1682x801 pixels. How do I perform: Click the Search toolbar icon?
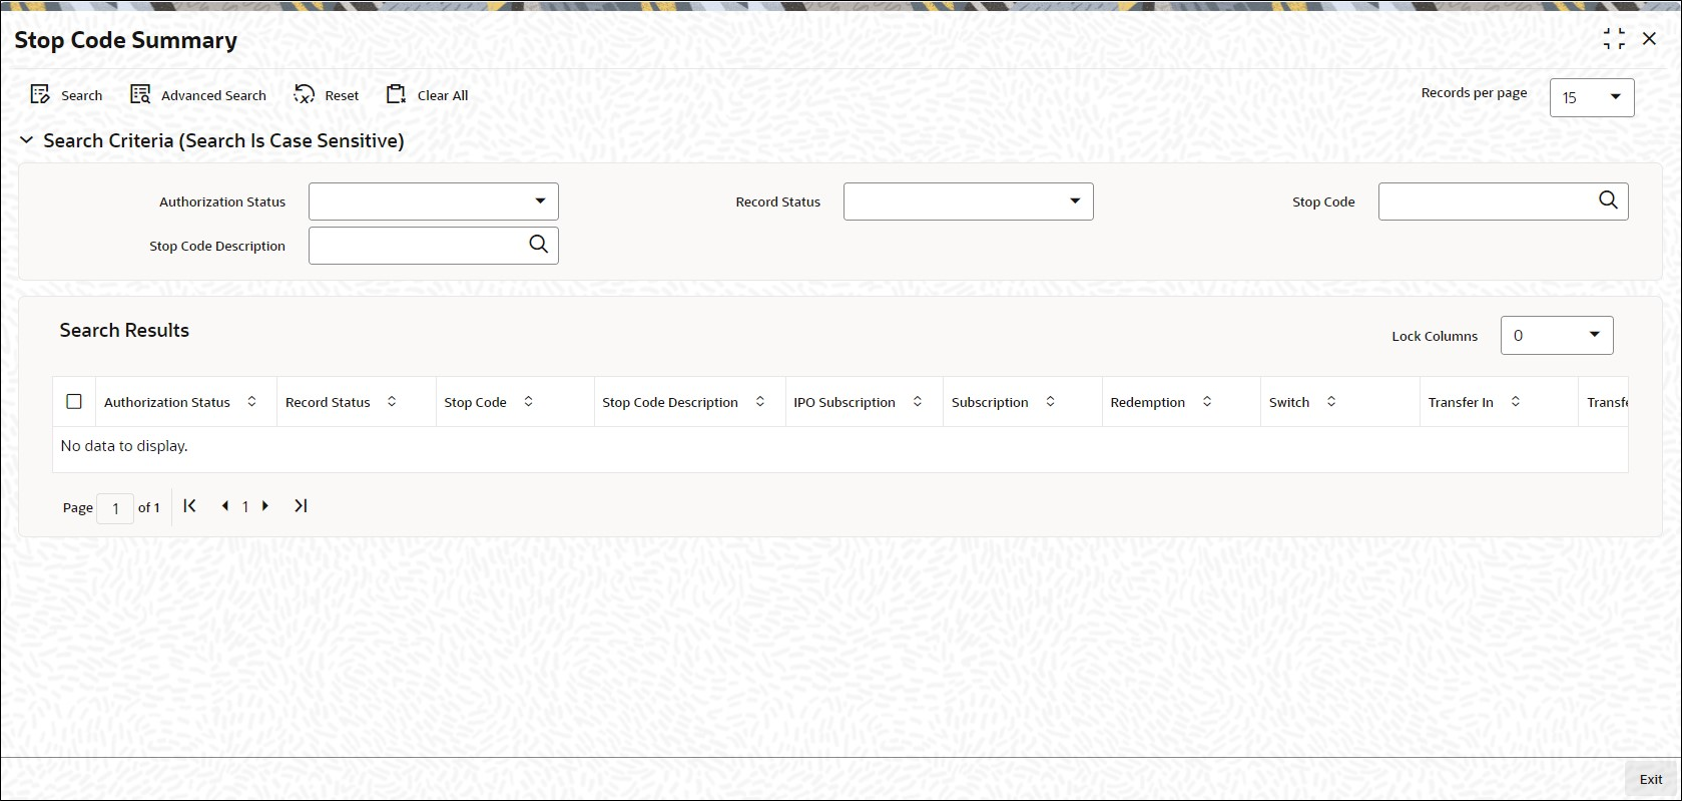(40, 95)
